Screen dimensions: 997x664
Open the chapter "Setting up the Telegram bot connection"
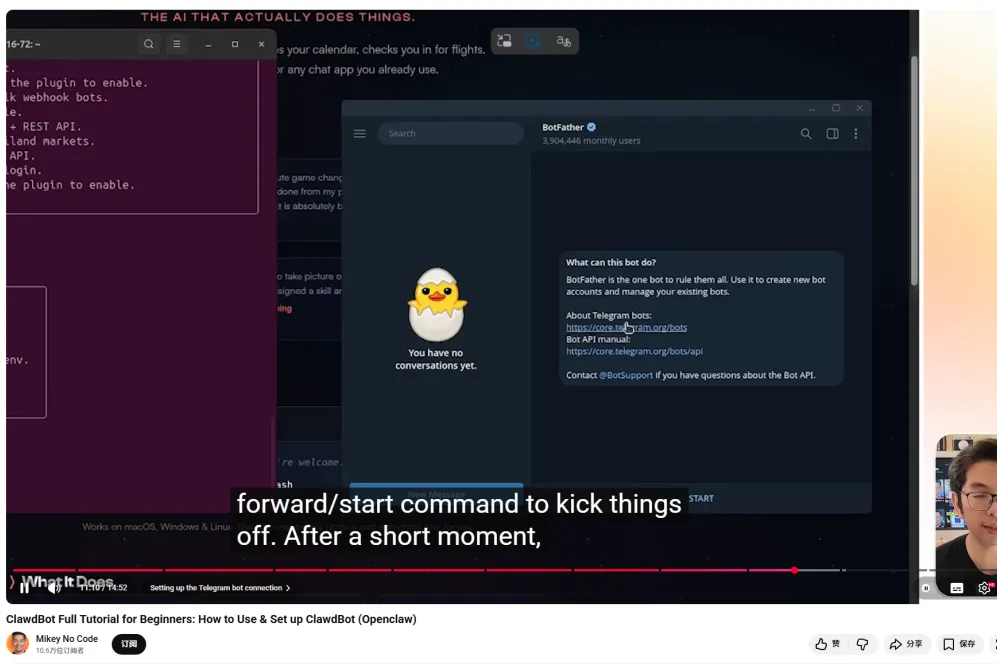(x=220, y=588)
